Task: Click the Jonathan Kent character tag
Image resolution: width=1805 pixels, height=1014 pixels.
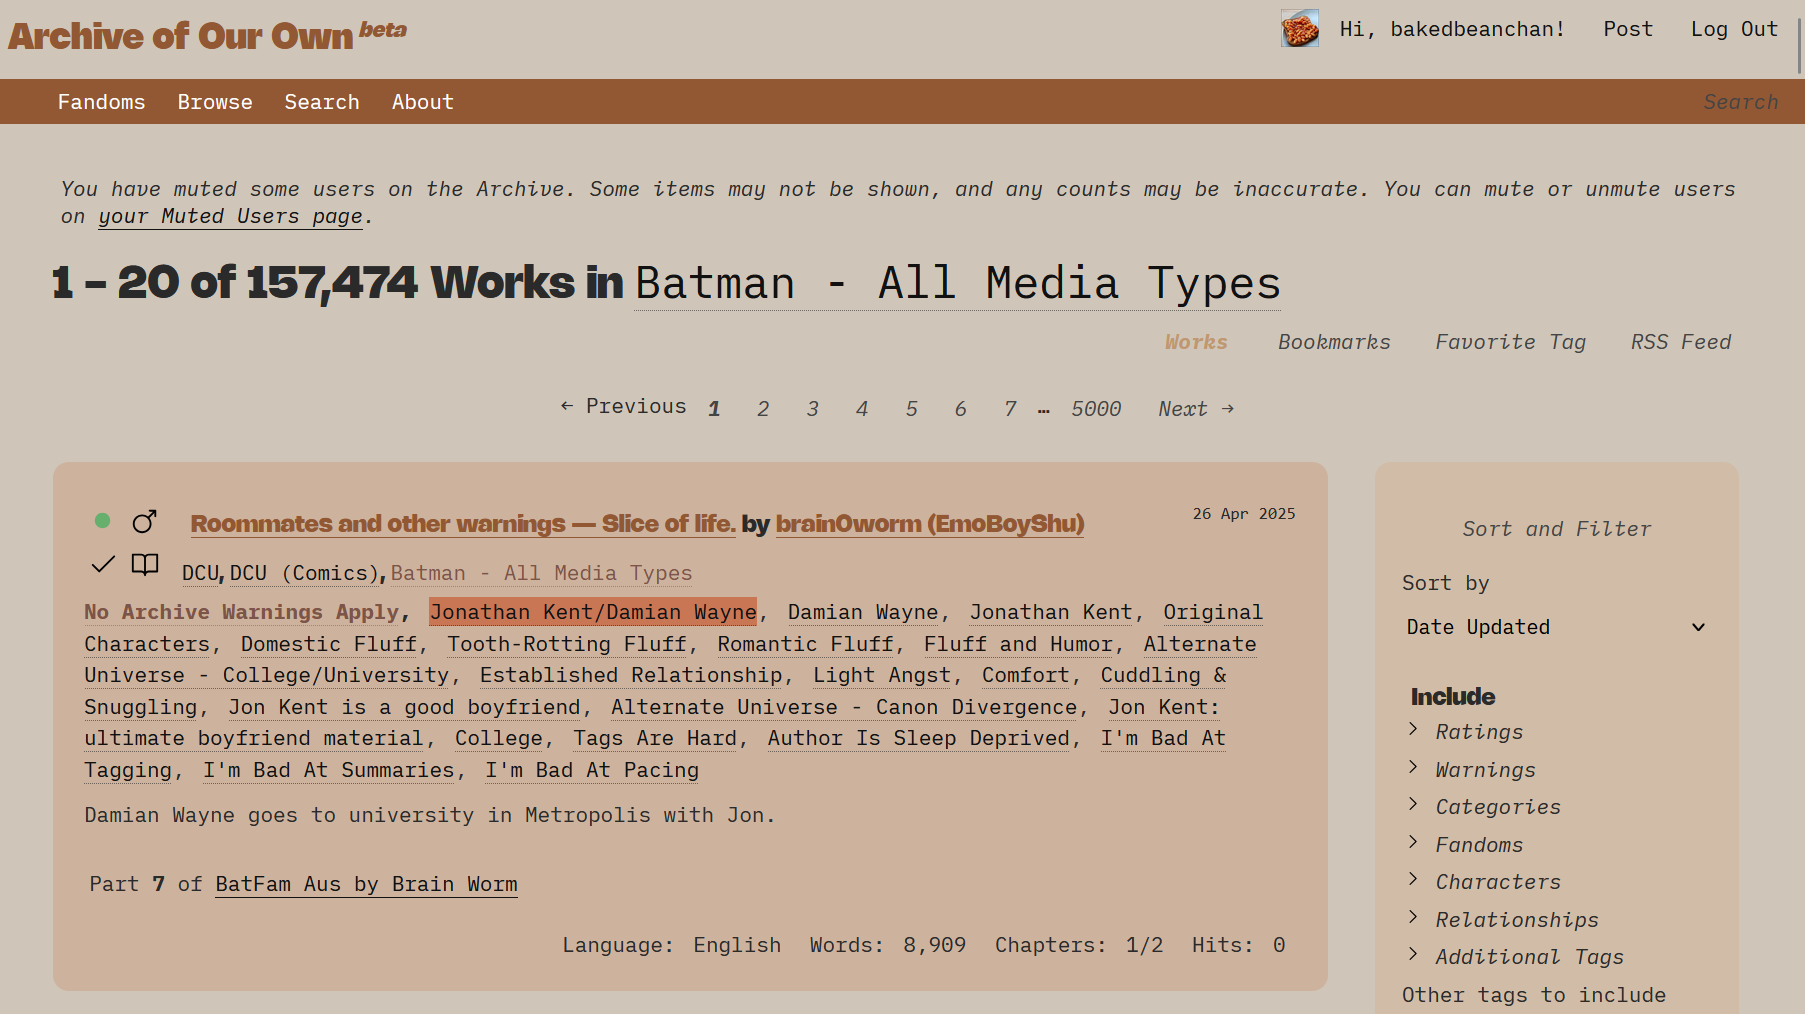Action: [x=1051, y=612]
